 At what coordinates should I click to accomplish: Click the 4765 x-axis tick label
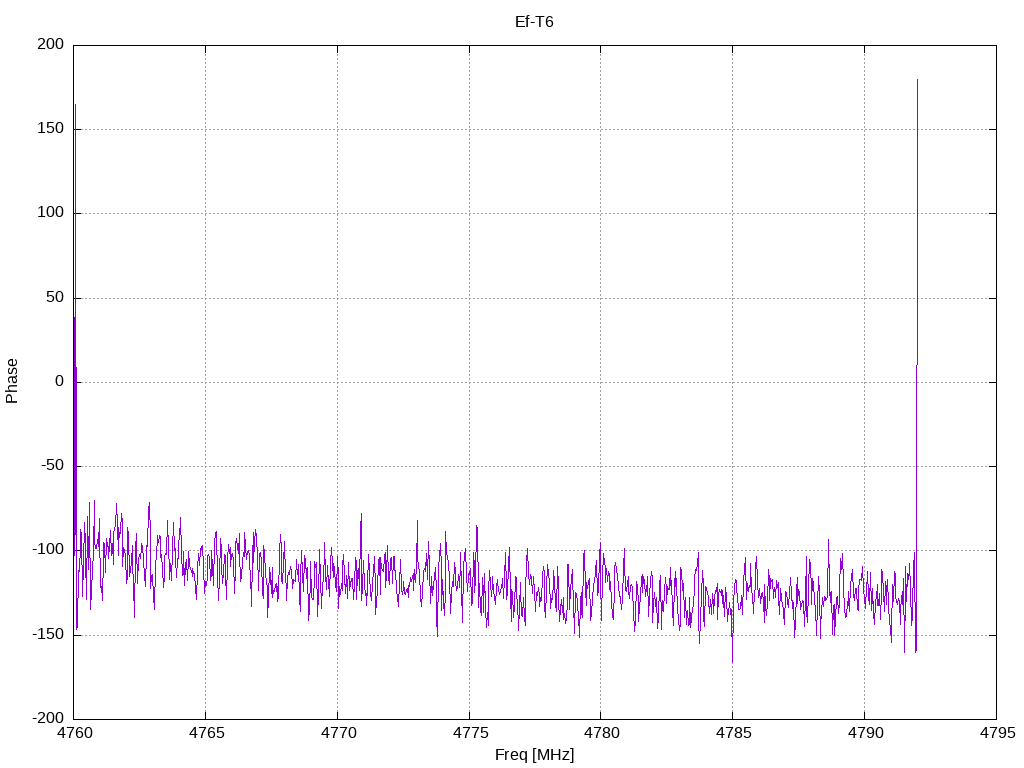tap(206, 733)
